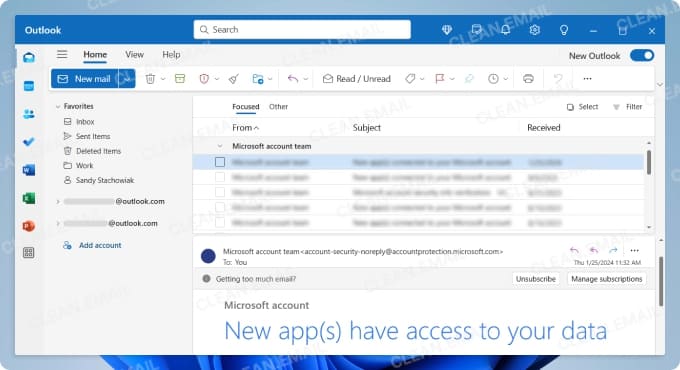
Task: Click the Select button above list
Action: tap(582, 107)
